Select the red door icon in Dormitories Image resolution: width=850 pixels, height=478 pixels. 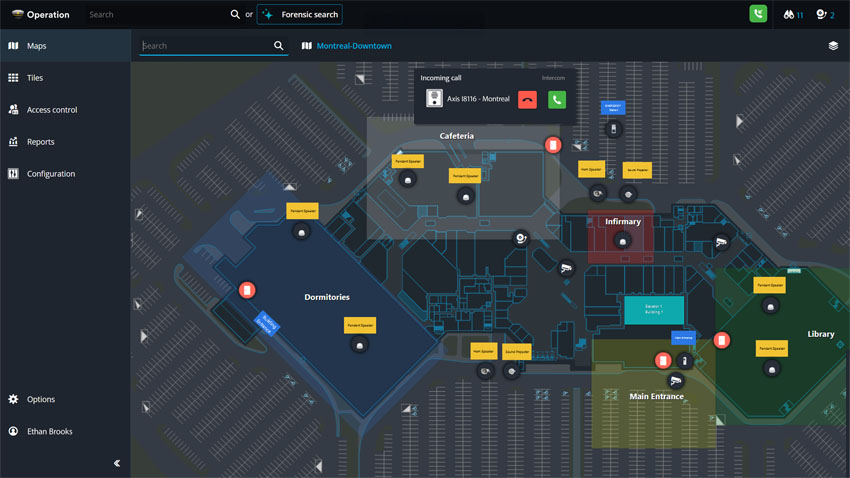[247, 290]
